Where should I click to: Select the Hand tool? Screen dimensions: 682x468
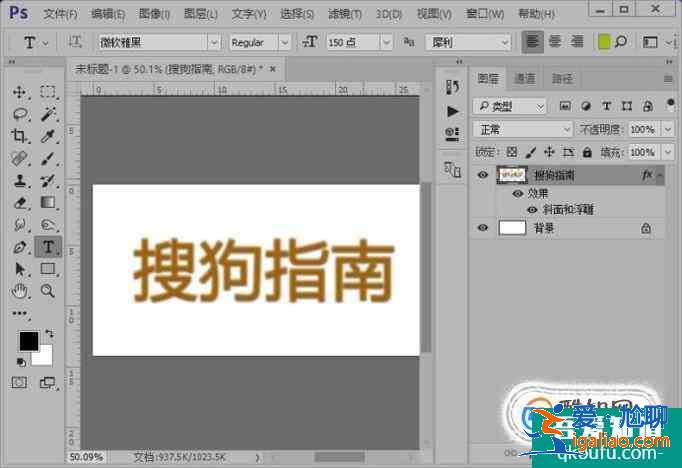[x=20, y=291]
